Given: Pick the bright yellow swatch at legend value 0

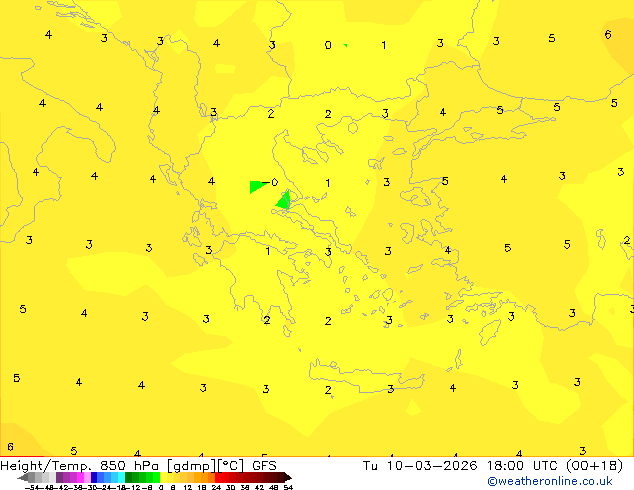Looking at the screenshot, I should pyautogui.click(x=163, y=477).
